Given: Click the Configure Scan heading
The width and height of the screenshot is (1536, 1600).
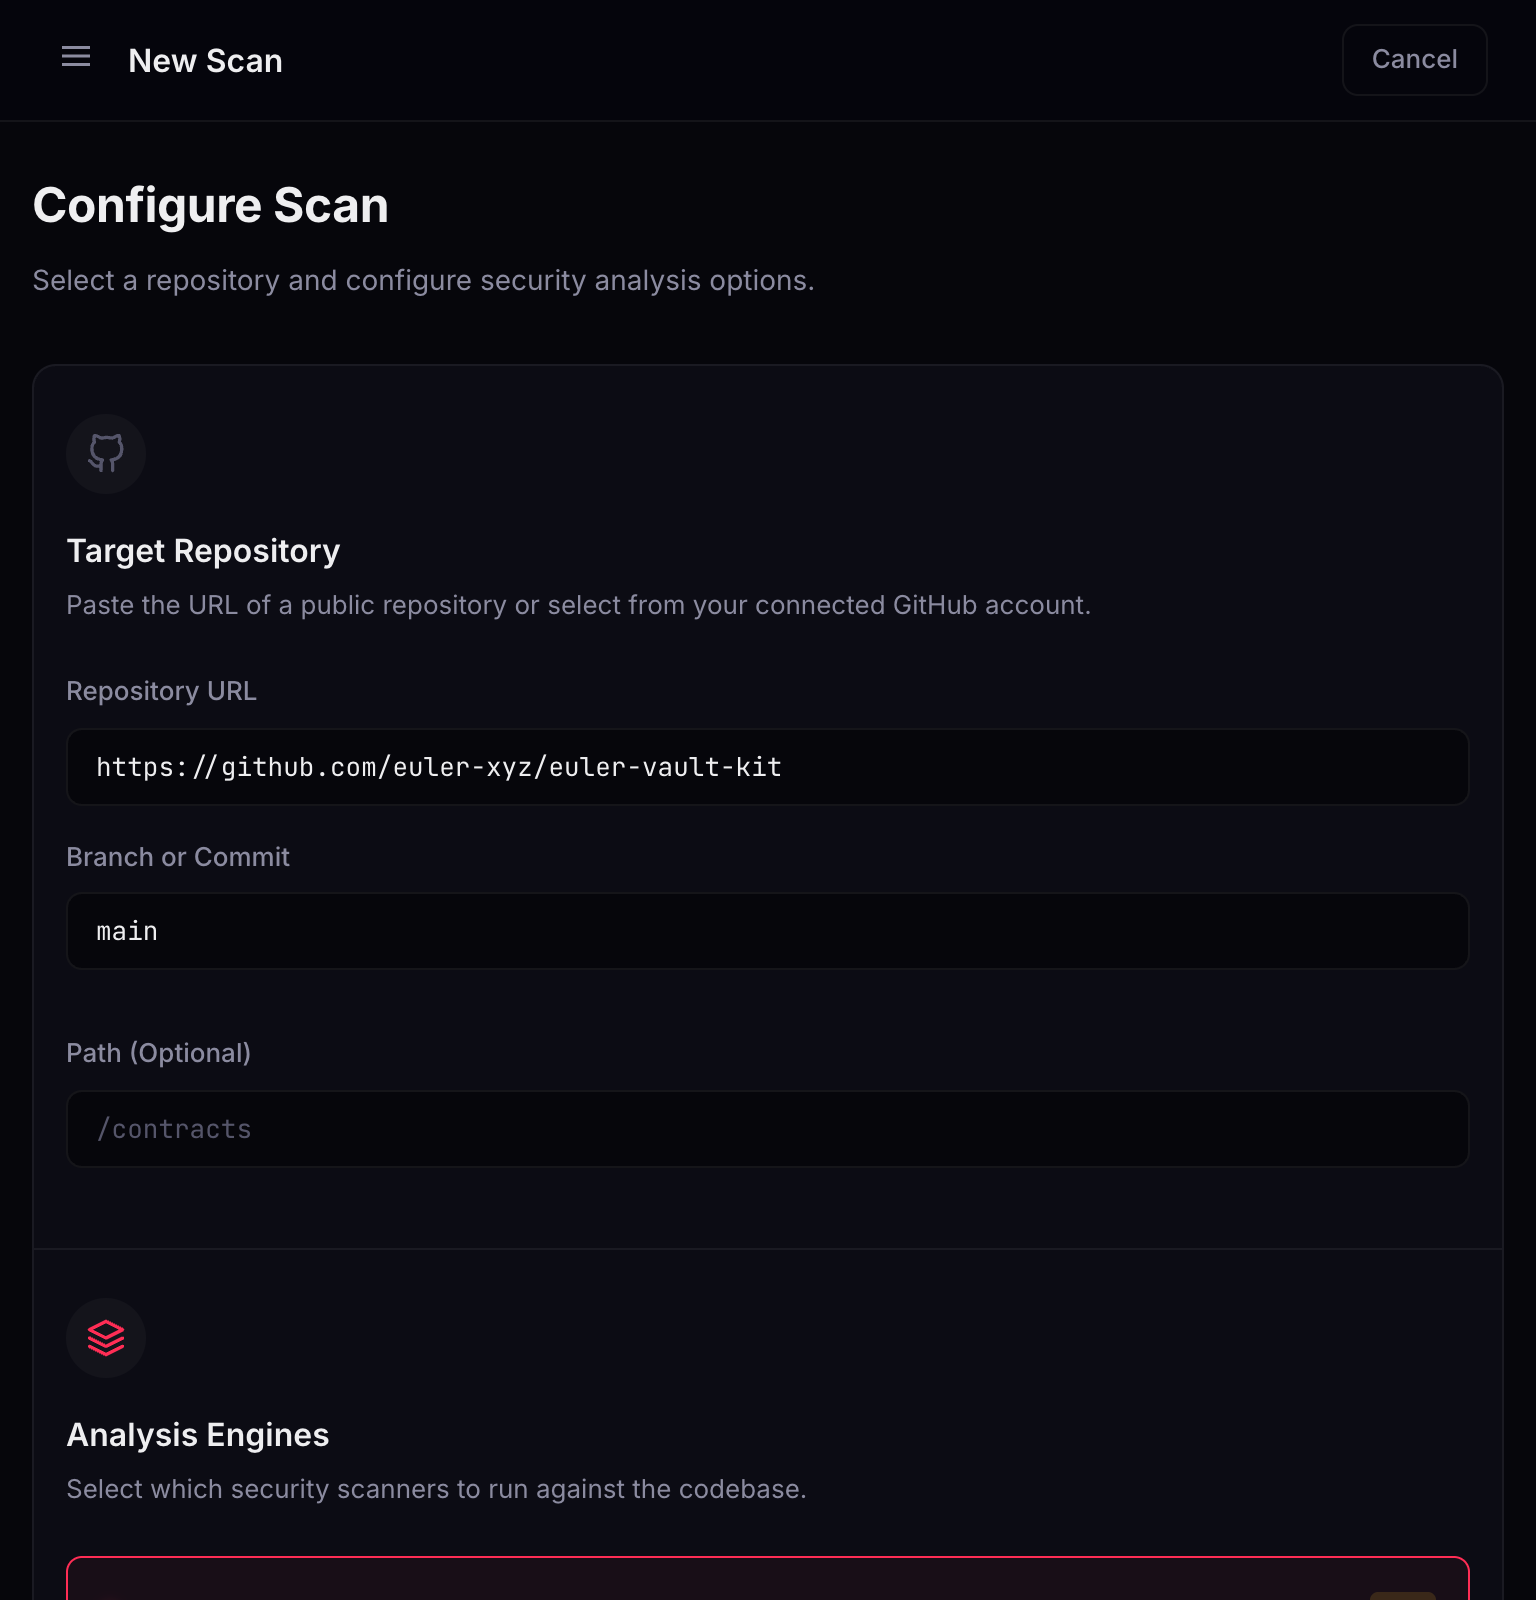Looking at the screenshot, I should click(210, 206).
